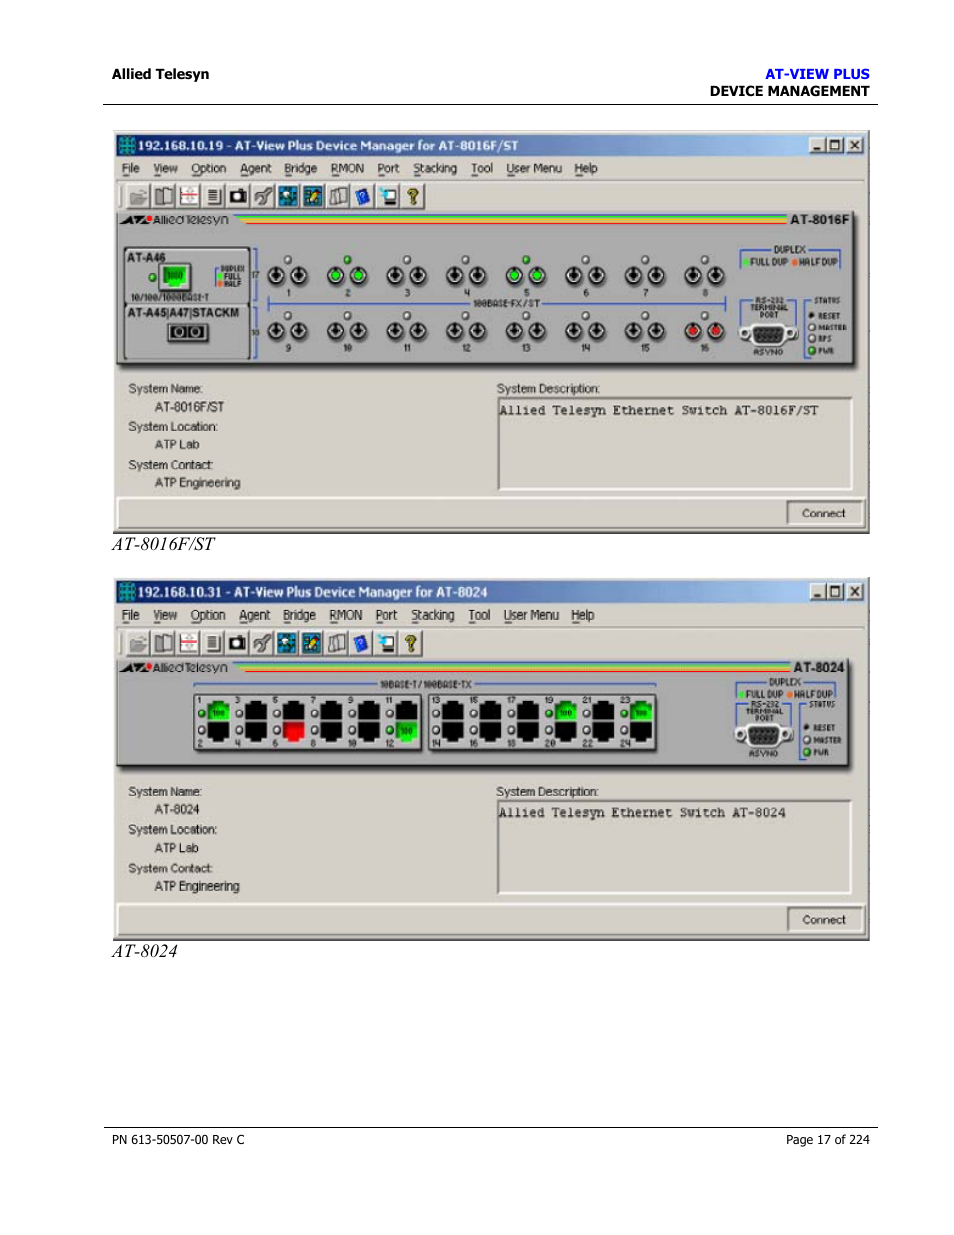Click 'AT-8016F/ST' system name value
This screenshot has width=954, height=1235.
tap(189, 407)
